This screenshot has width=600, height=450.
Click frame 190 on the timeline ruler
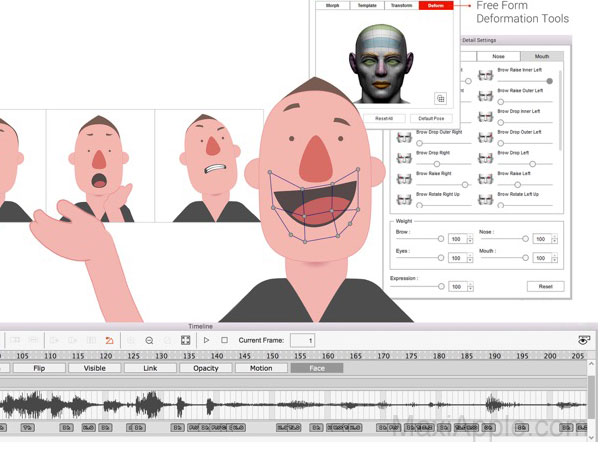click(494, 356)
